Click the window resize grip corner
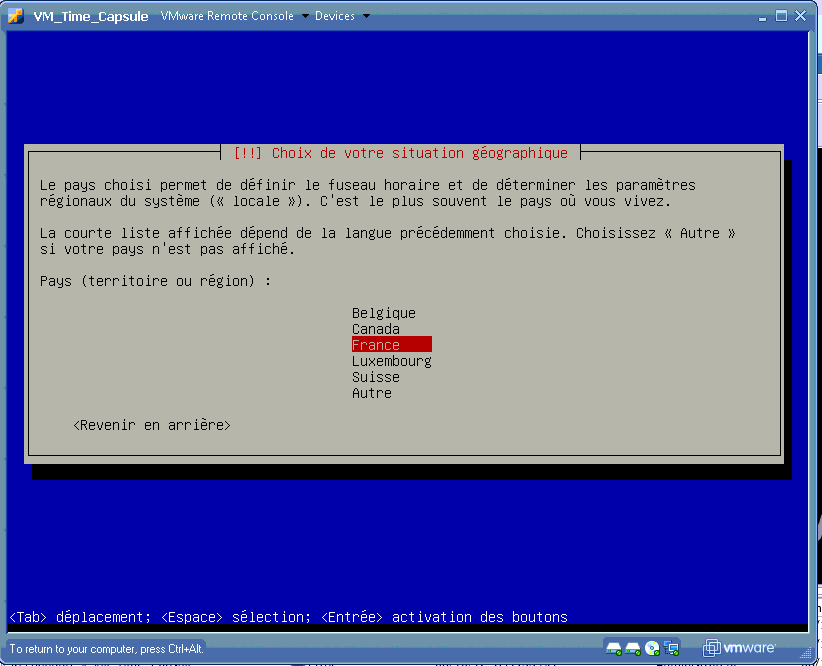 805,653
